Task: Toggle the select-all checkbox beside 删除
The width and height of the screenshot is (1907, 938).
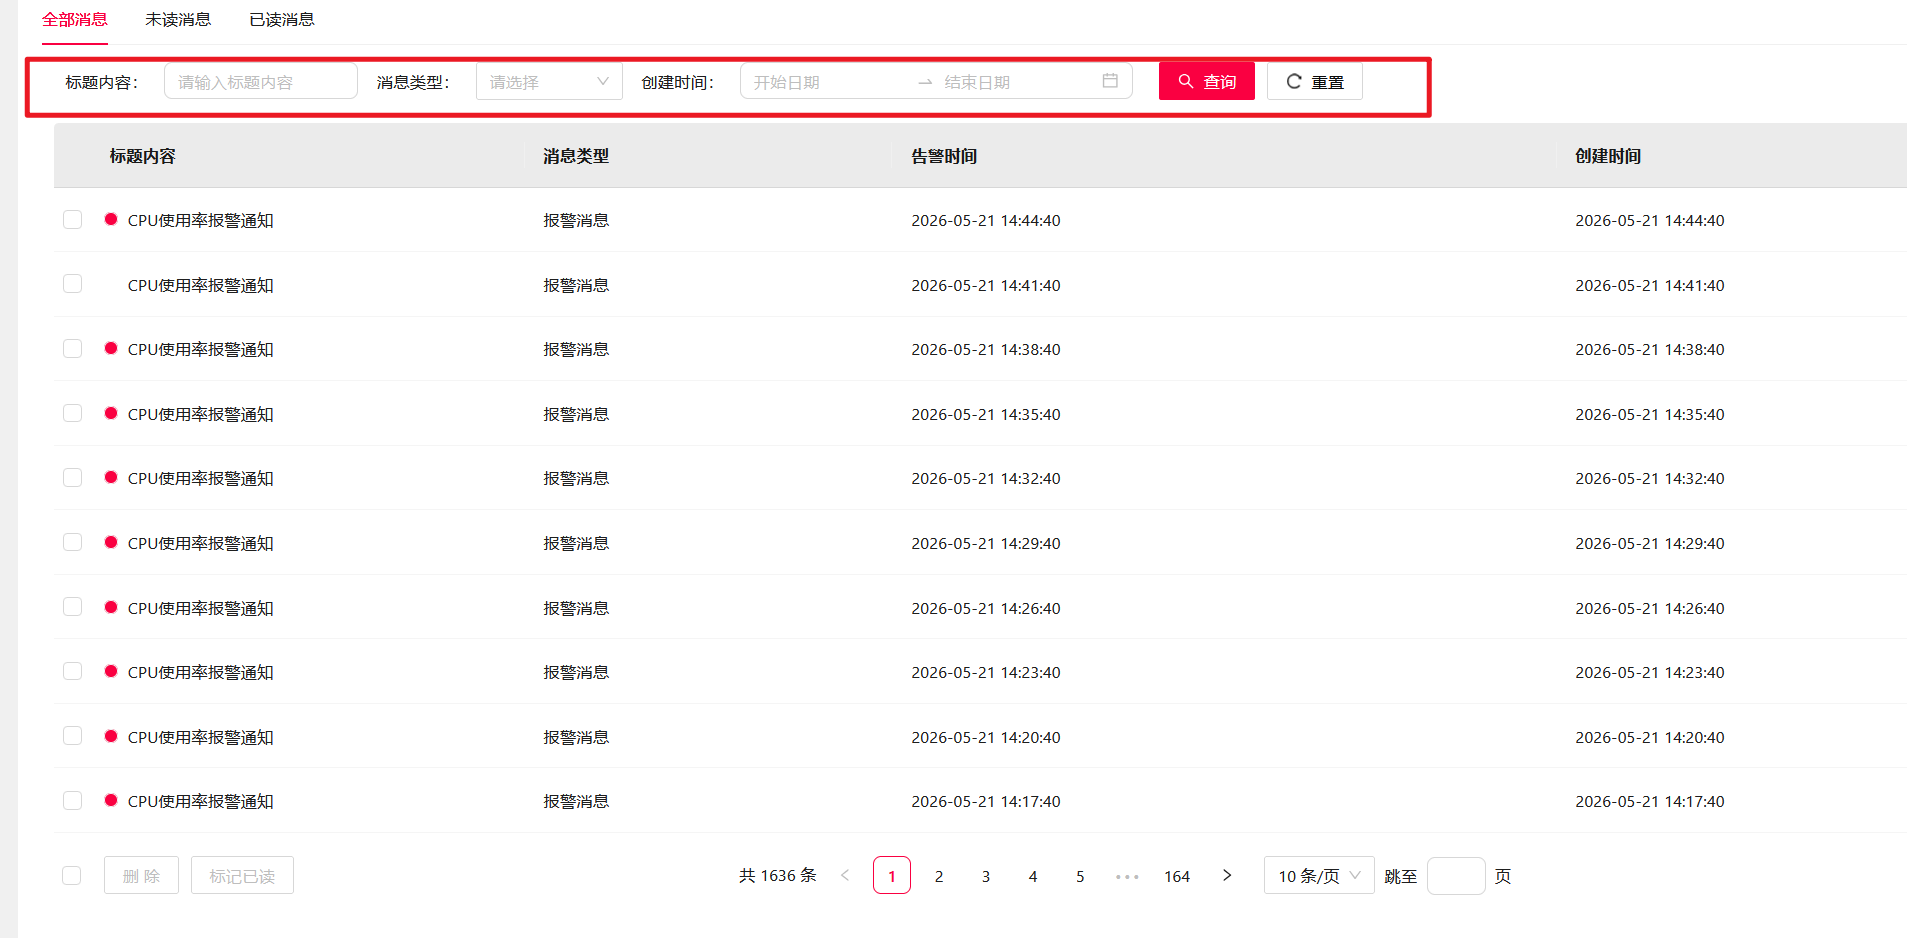Action: [72, 875]
